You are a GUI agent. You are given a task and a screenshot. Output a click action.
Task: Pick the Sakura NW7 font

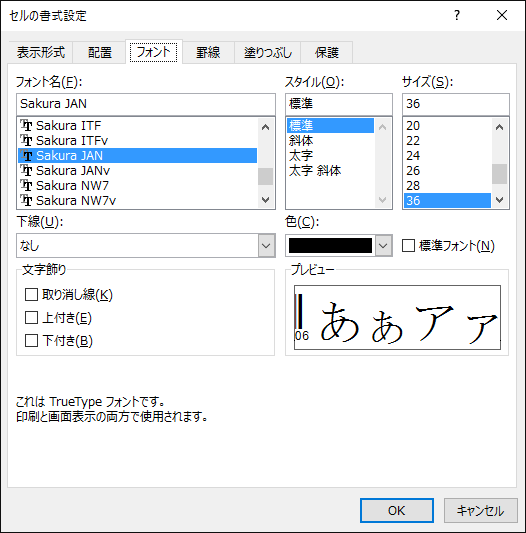(x=137, y=185)
